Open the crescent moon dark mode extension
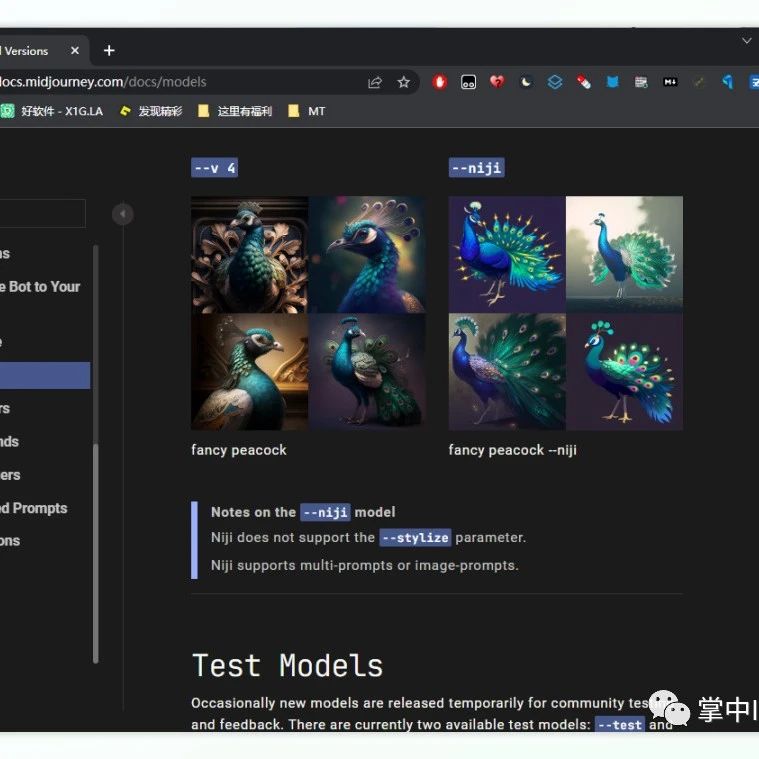759x759 pixels. (526, 82)
